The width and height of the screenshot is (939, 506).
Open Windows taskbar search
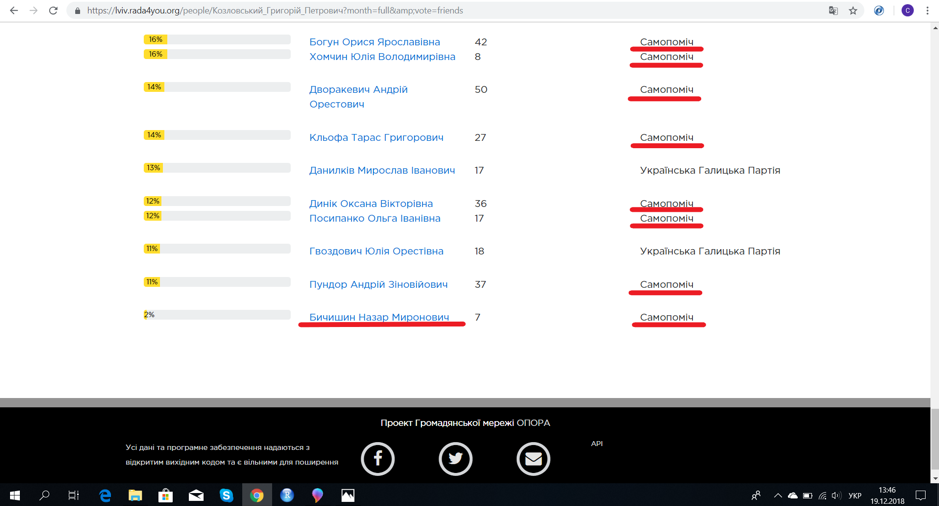(44, 495)
